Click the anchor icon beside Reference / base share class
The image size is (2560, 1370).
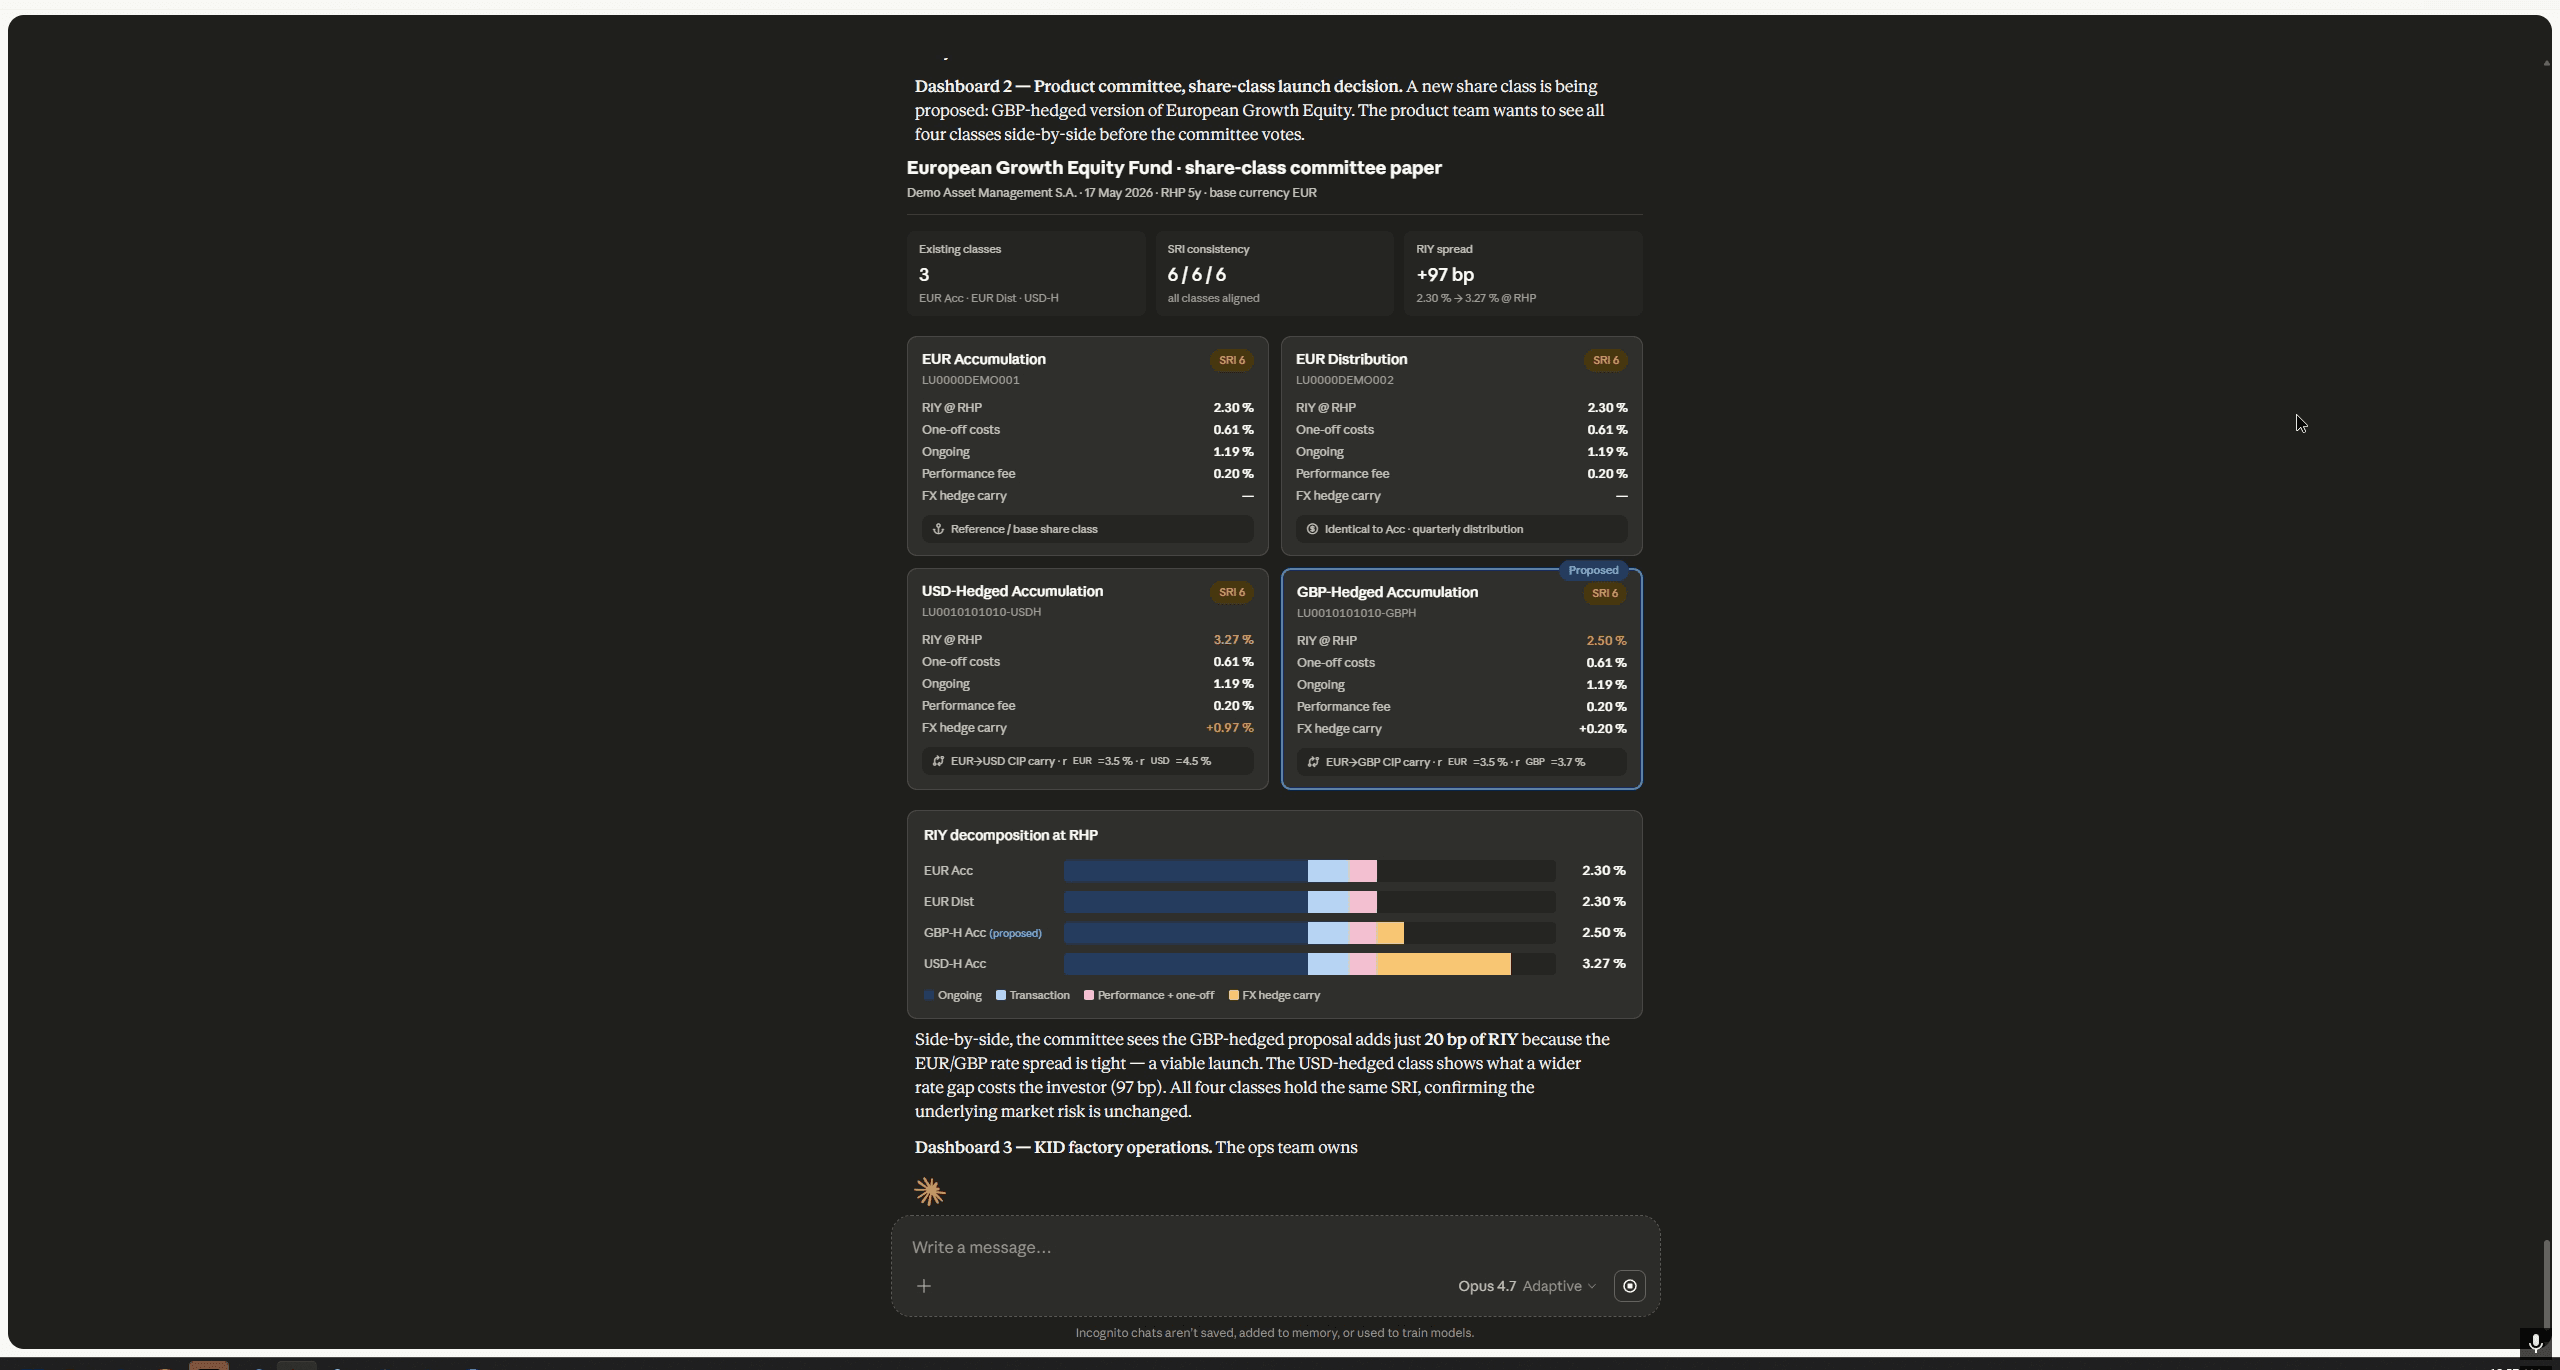[938, 529]
